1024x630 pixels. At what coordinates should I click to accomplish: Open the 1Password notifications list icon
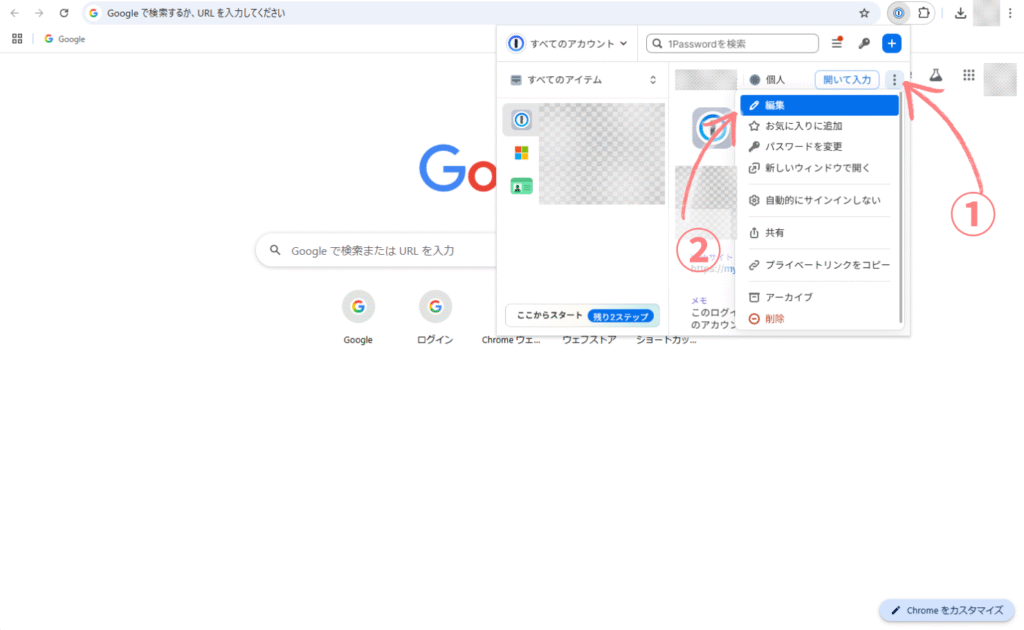pyautogui.click(x=837, y=43)
